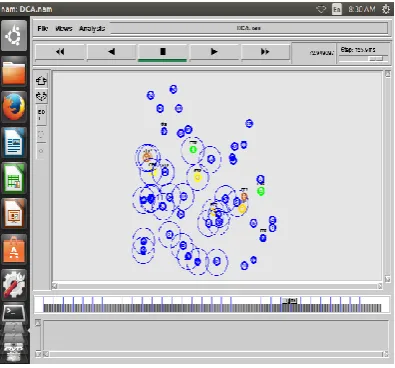Viewport: 395px width, 368px height.
Task: Click the green node on the right side
Action: pyautogui.click(x=261, y=191)
